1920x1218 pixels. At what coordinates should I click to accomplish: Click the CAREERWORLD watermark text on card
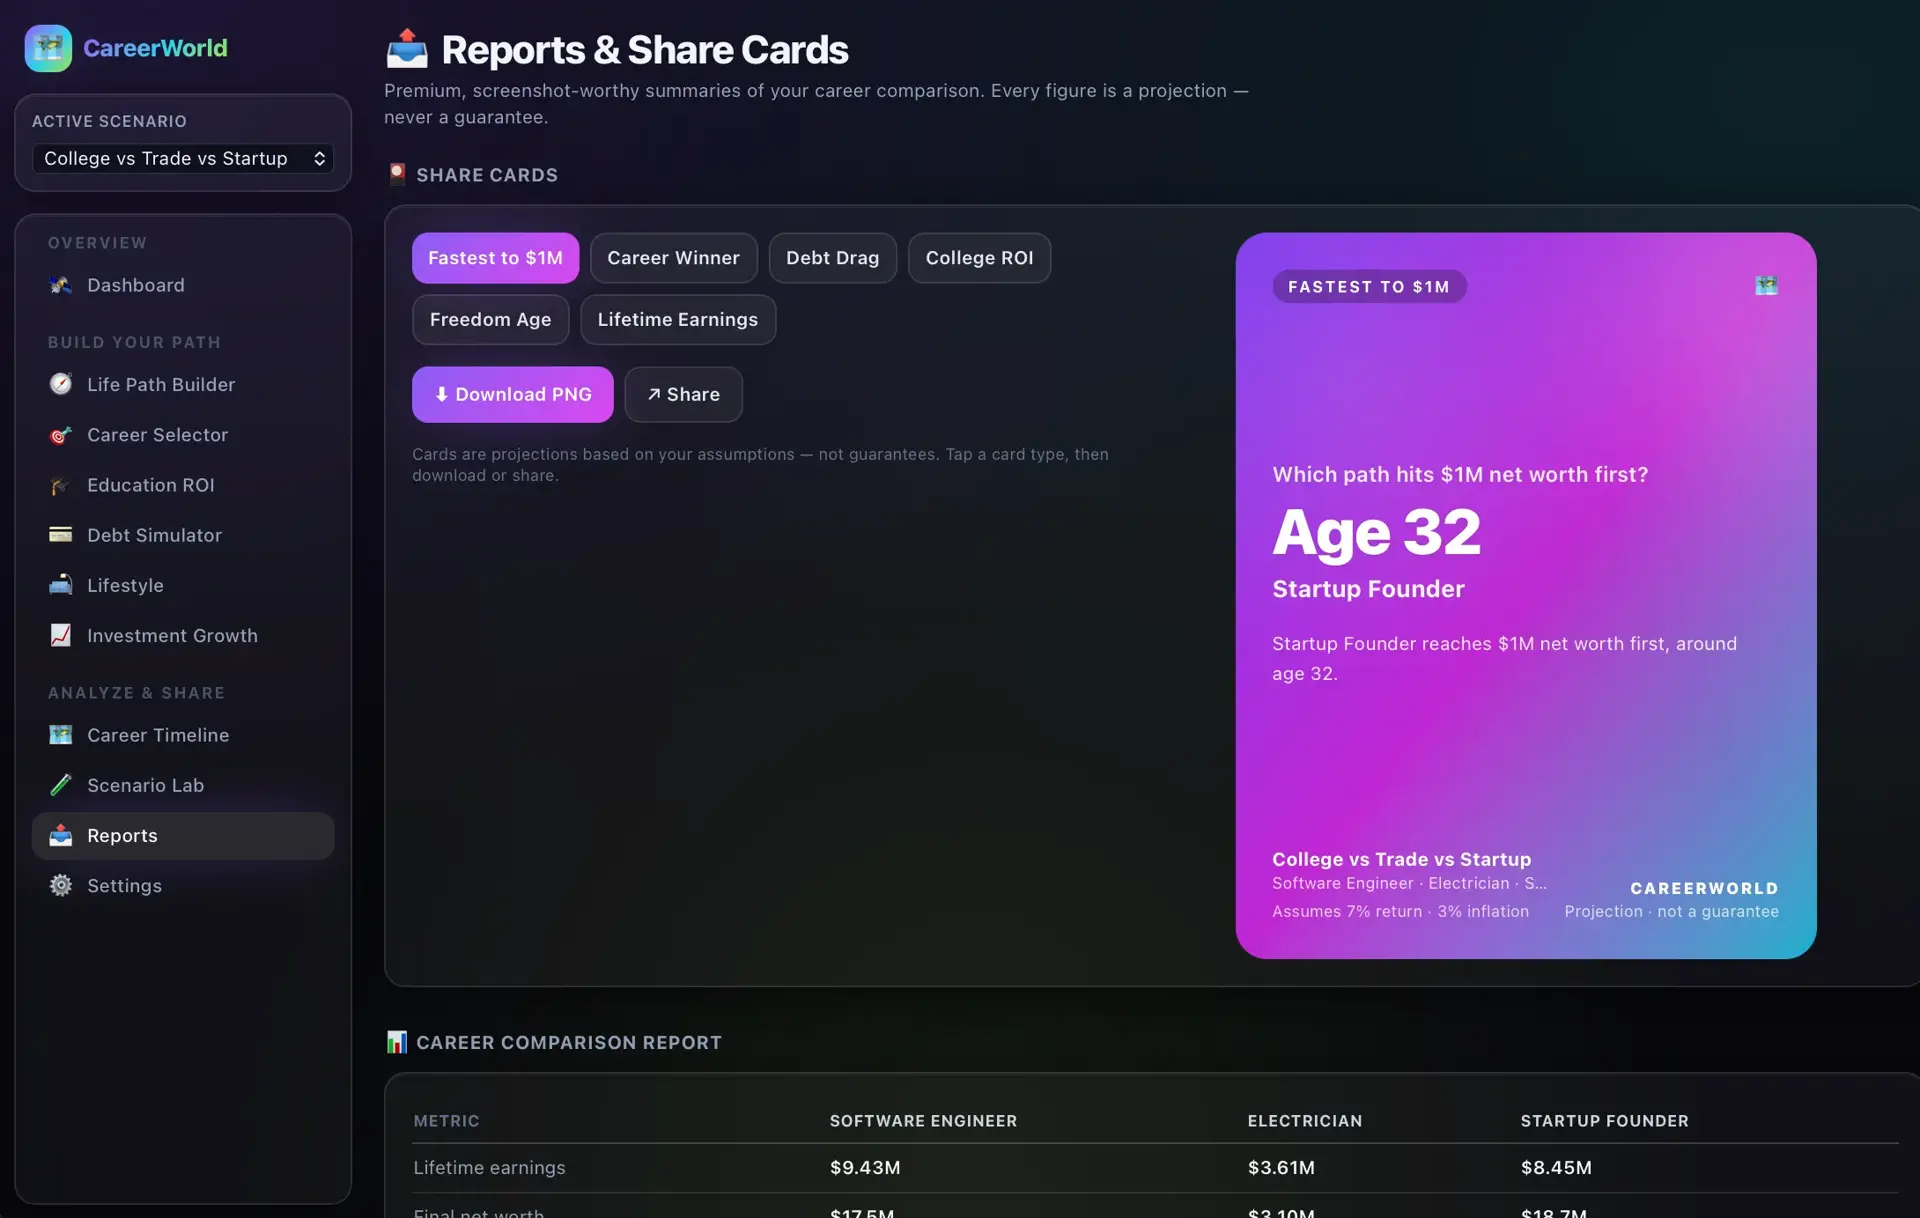1704,888
